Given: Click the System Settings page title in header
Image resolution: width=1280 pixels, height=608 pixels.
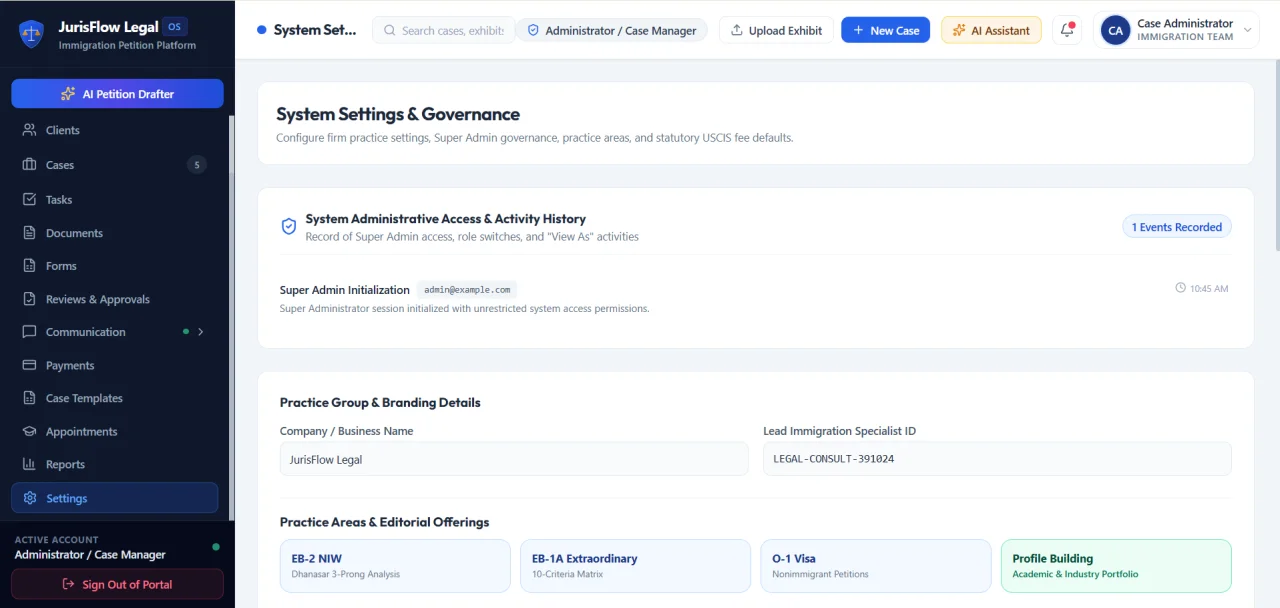Looking at the screenshot, I should pos(315,30).
